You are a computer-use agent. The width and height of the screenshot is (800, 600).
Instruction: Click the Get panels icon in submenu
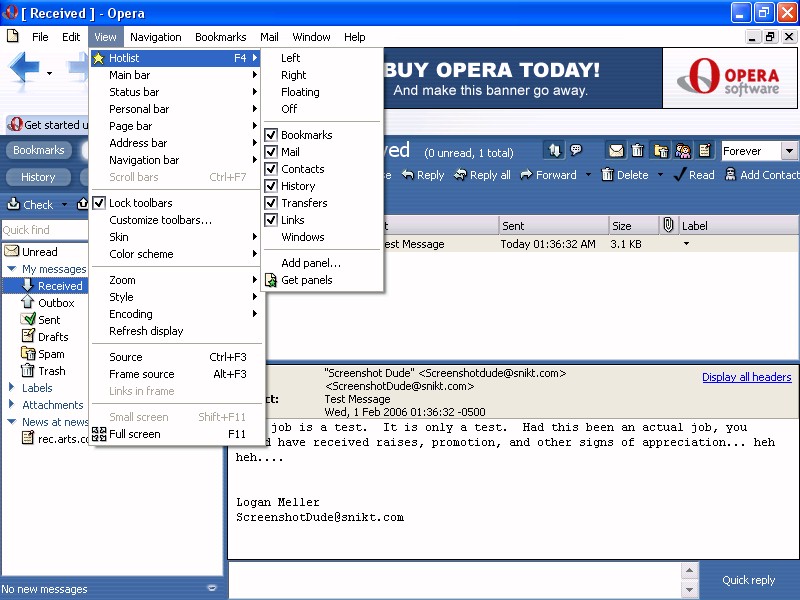point(270,280)
